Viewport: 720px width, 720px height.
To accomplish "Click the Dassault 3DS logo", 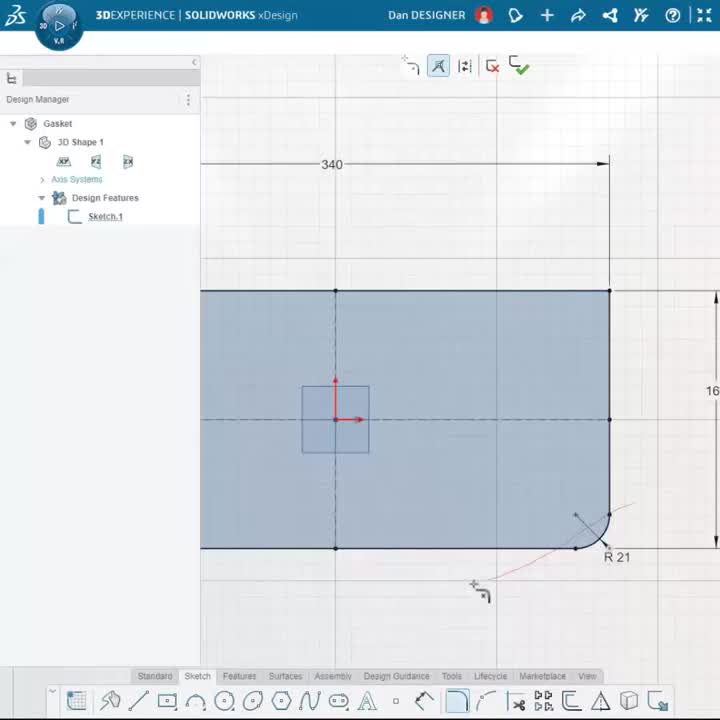I will tap(16, 16).
